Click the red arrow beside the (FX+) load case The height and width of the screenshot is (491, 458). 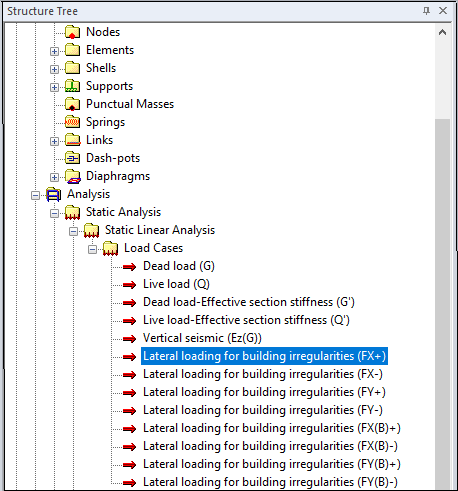click(x=129, y=357)
